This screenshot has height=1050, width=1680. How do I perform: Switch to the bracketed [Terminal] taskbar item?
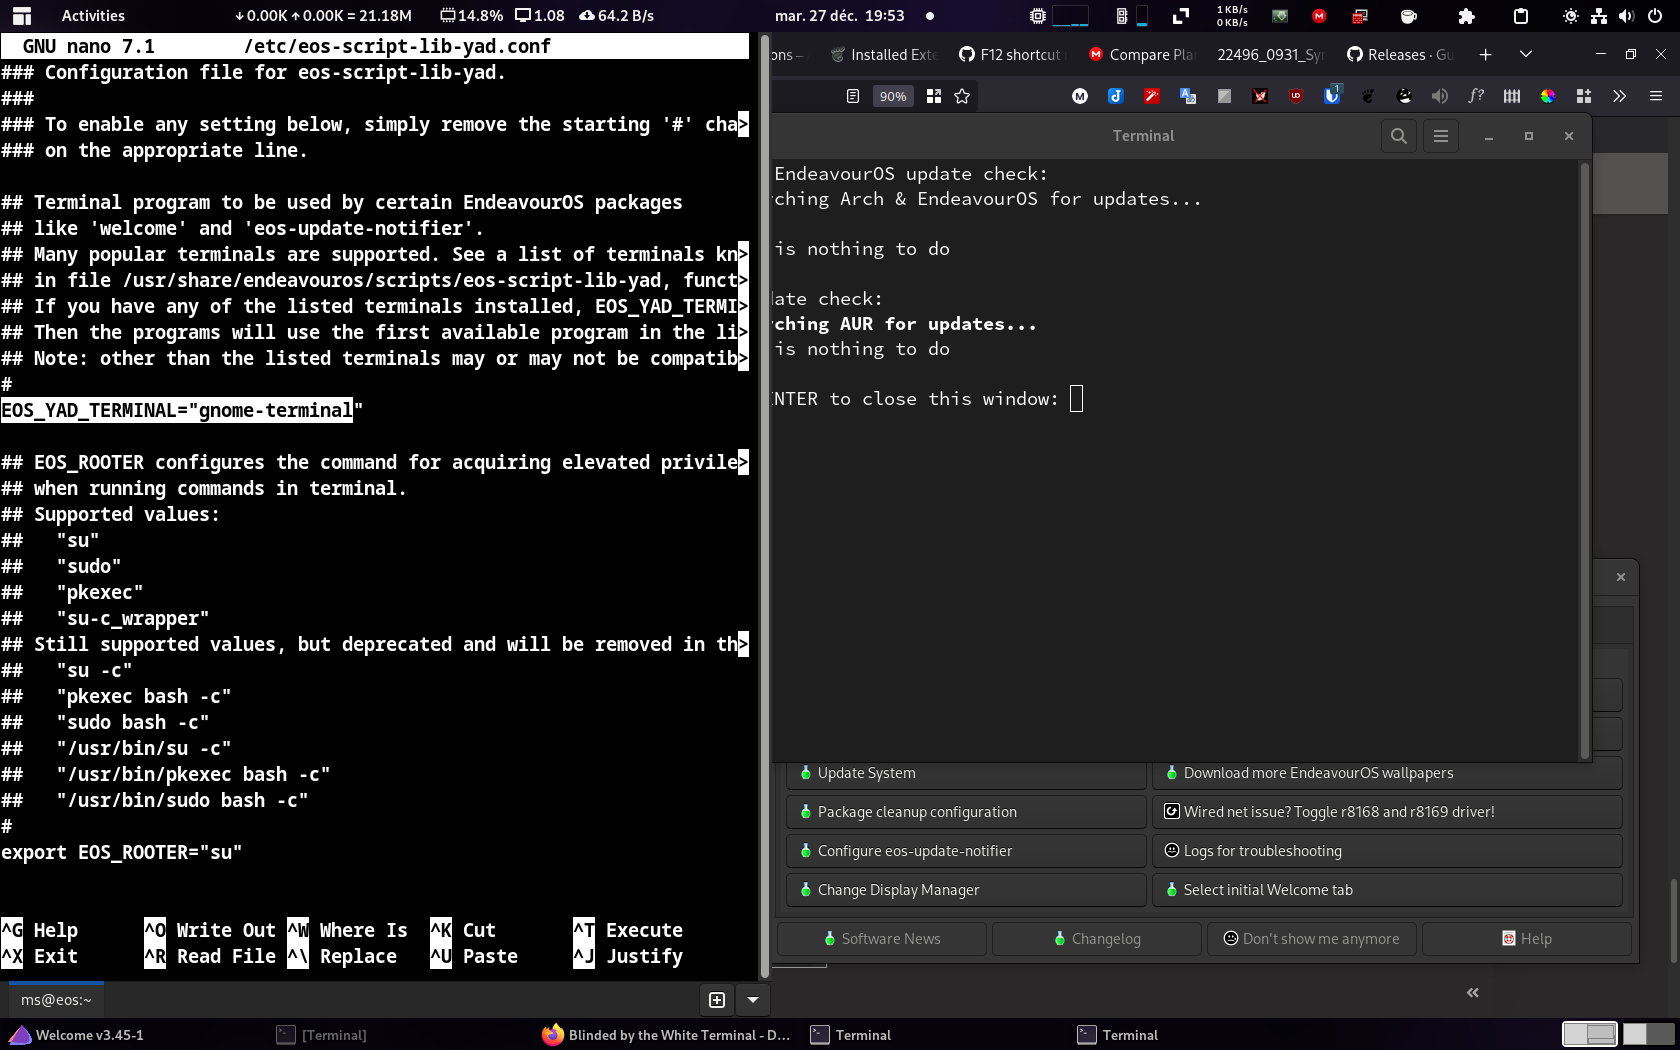point(322,1035)
